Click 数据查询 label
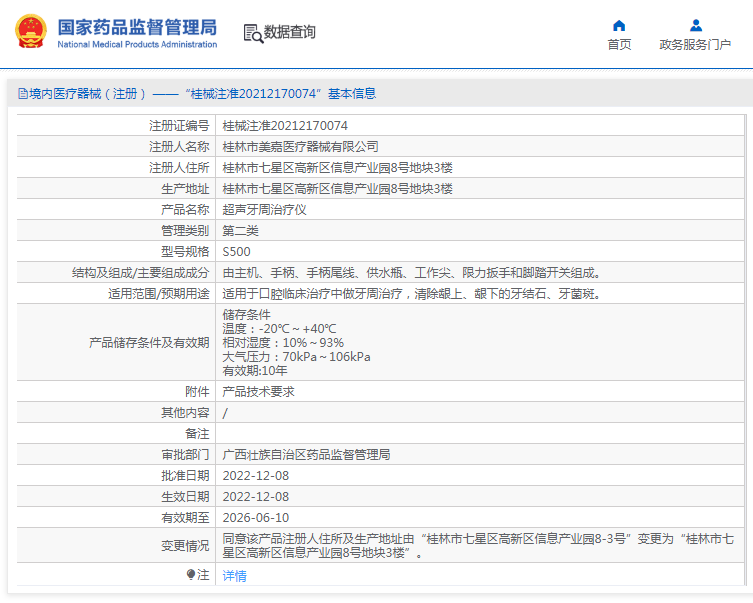753x603 pixels. tap(290, 32)
